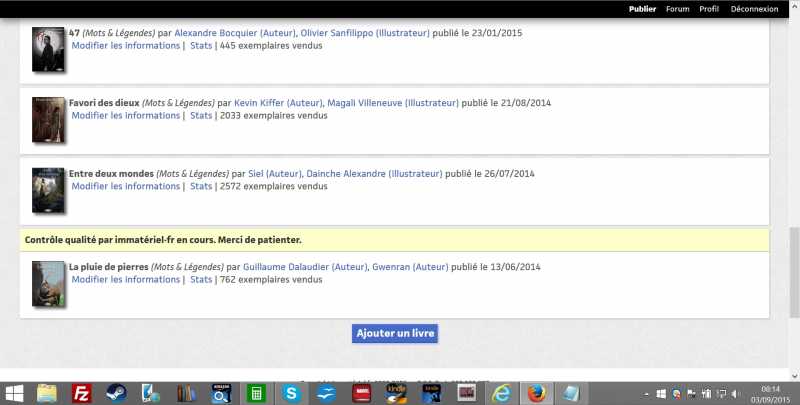
Task: Click La pluie de pierres cover thumbnail
Action: click(x=47, y=283)
